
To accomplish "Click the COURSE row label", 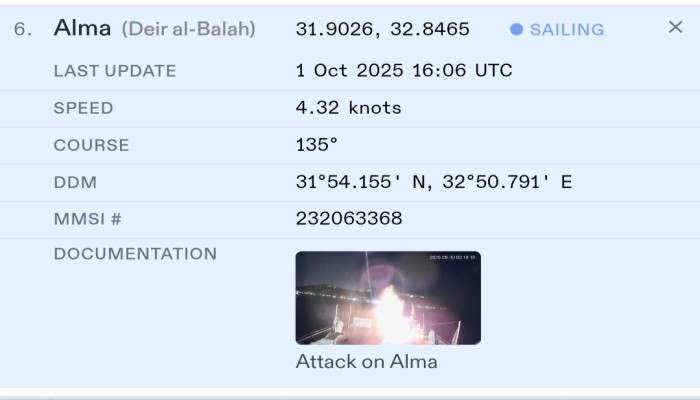I will click(x=91, y=145).
